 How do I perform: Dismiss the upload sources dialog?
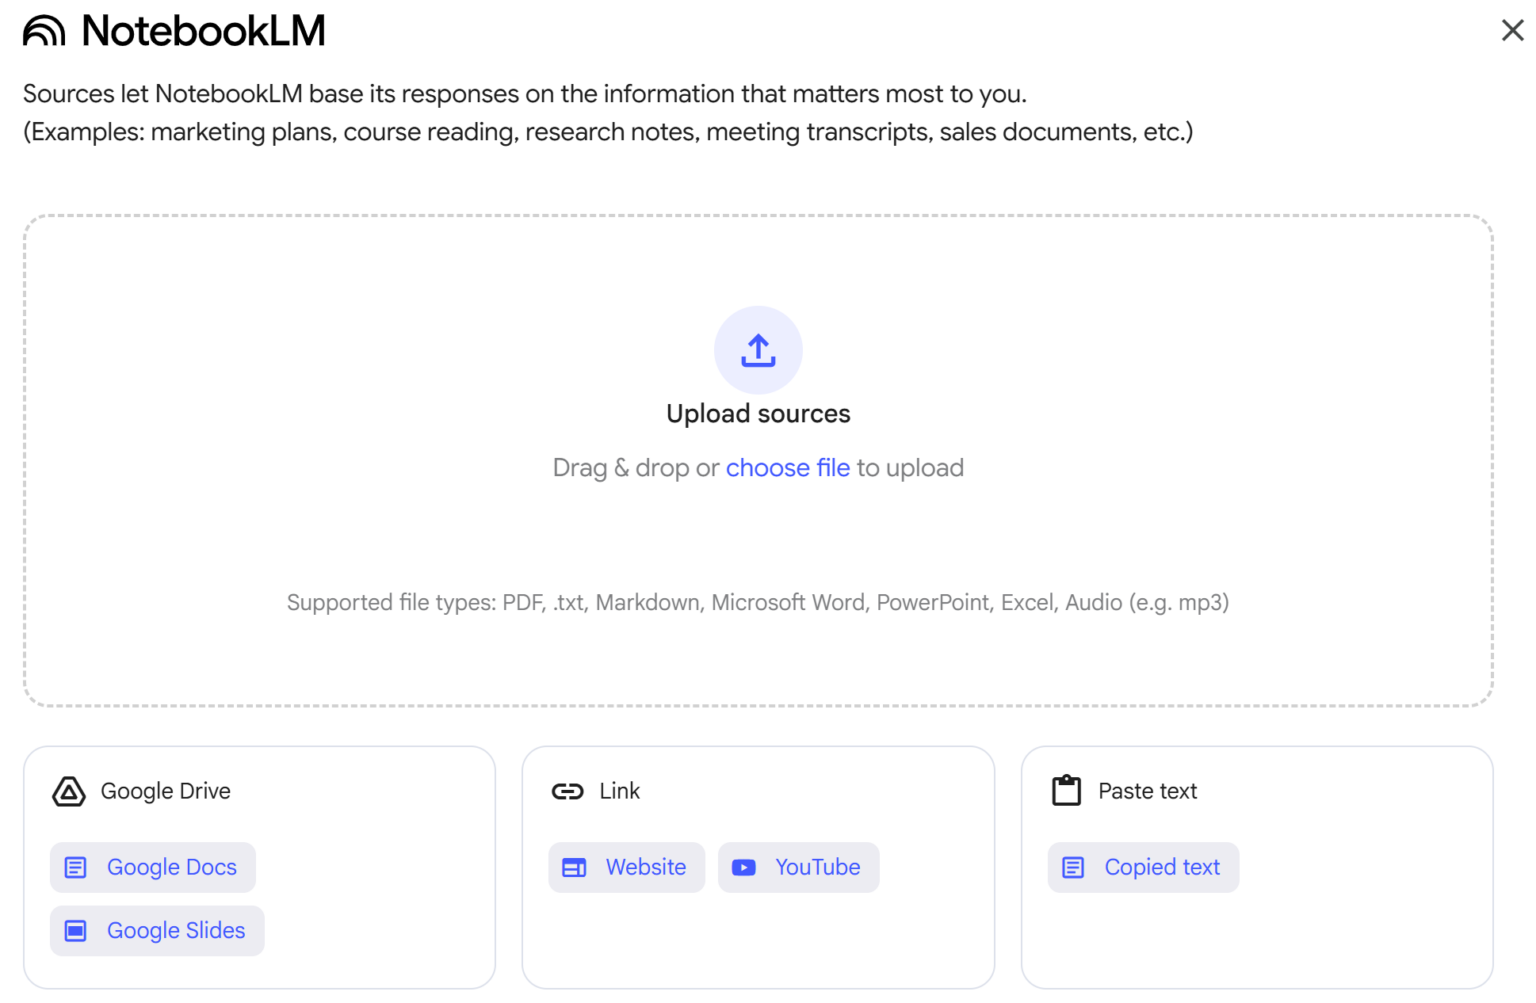(1511, 30)
